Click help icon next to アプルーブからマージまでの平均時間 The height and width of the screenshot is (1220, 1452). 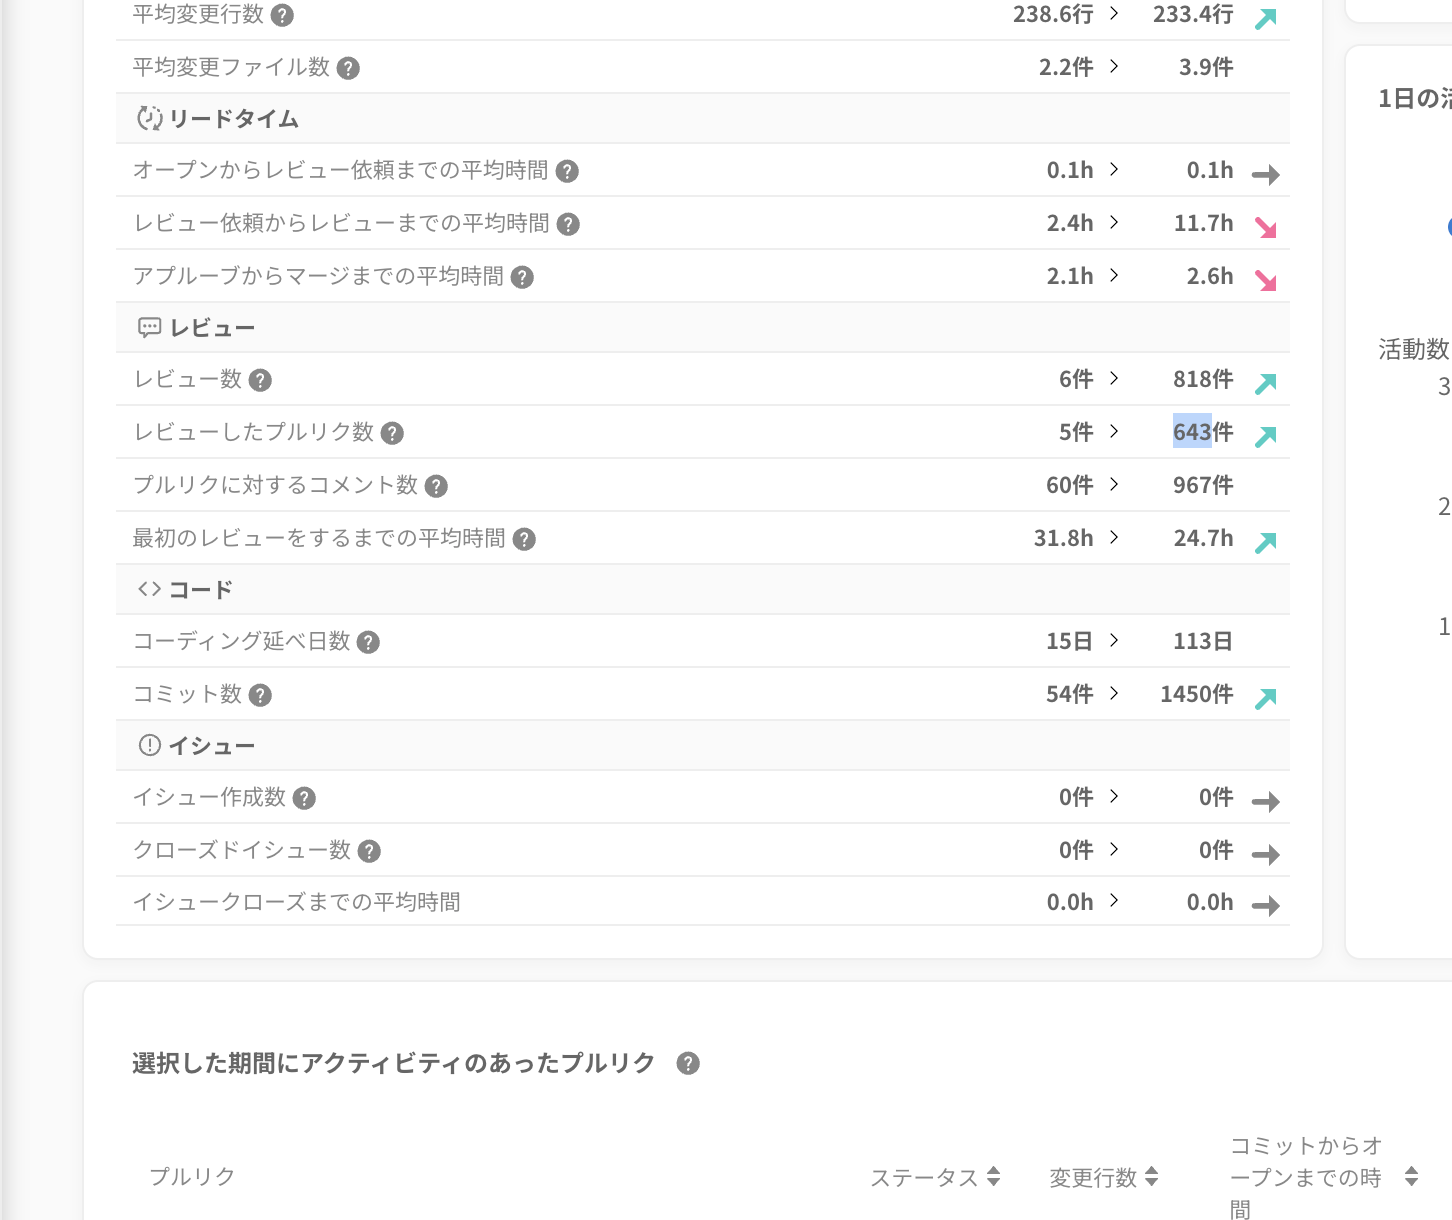pyautogui.click(x=522, y=277)
